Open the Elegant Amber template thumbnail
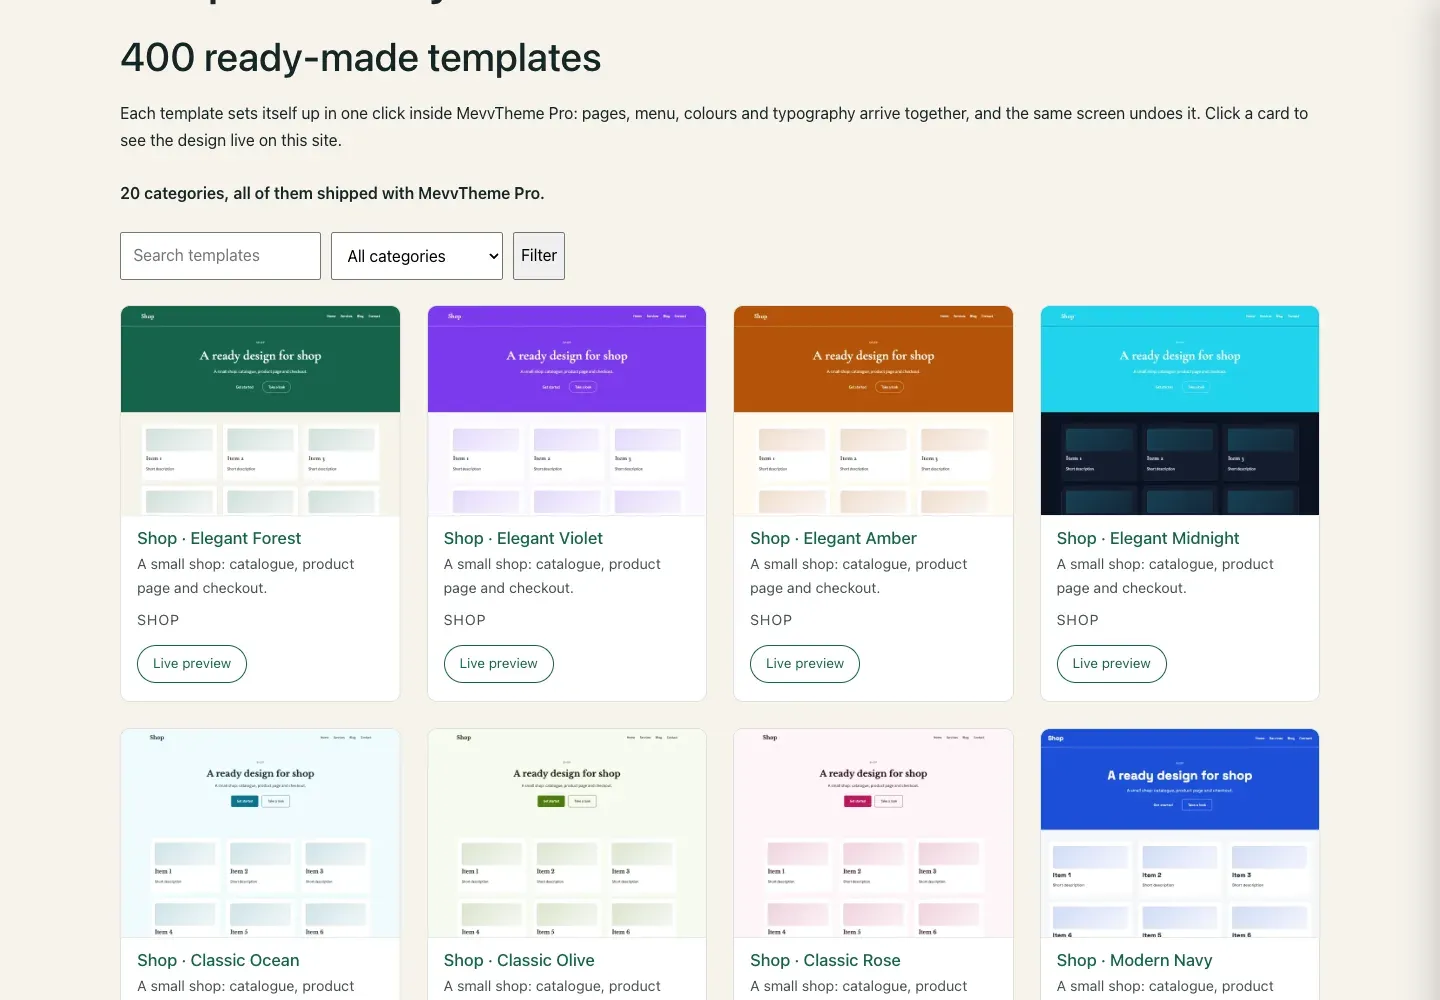1440x1000 pixels. coord(873,411)
